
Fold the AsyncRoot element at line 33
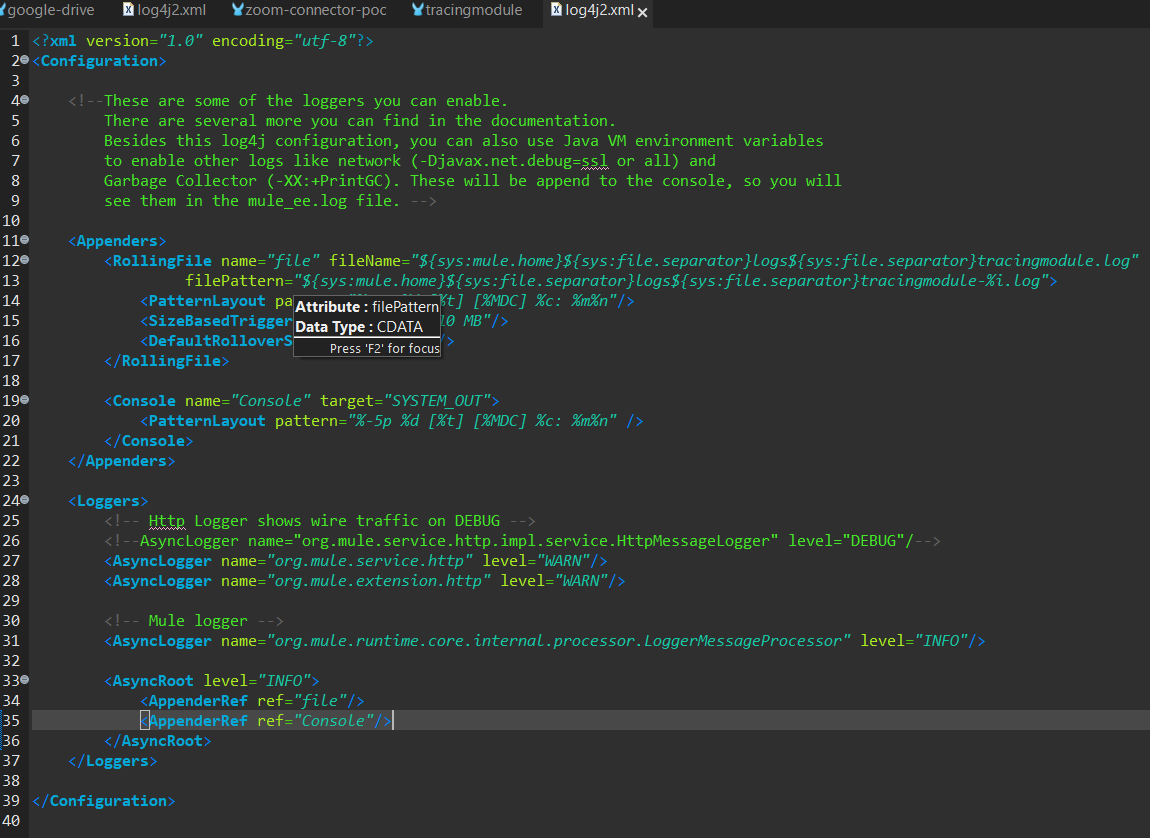[x=25, y=681]
